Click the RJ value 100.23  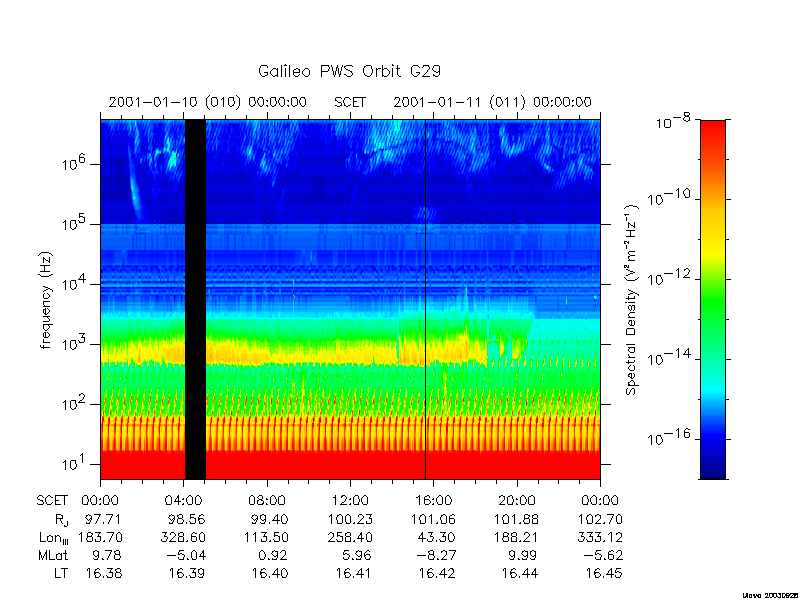coord(350,519)
